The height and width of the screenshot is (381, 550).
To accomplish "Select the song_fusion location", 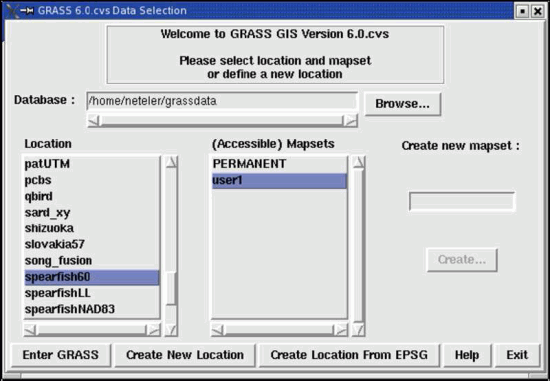I will point(92,261).
